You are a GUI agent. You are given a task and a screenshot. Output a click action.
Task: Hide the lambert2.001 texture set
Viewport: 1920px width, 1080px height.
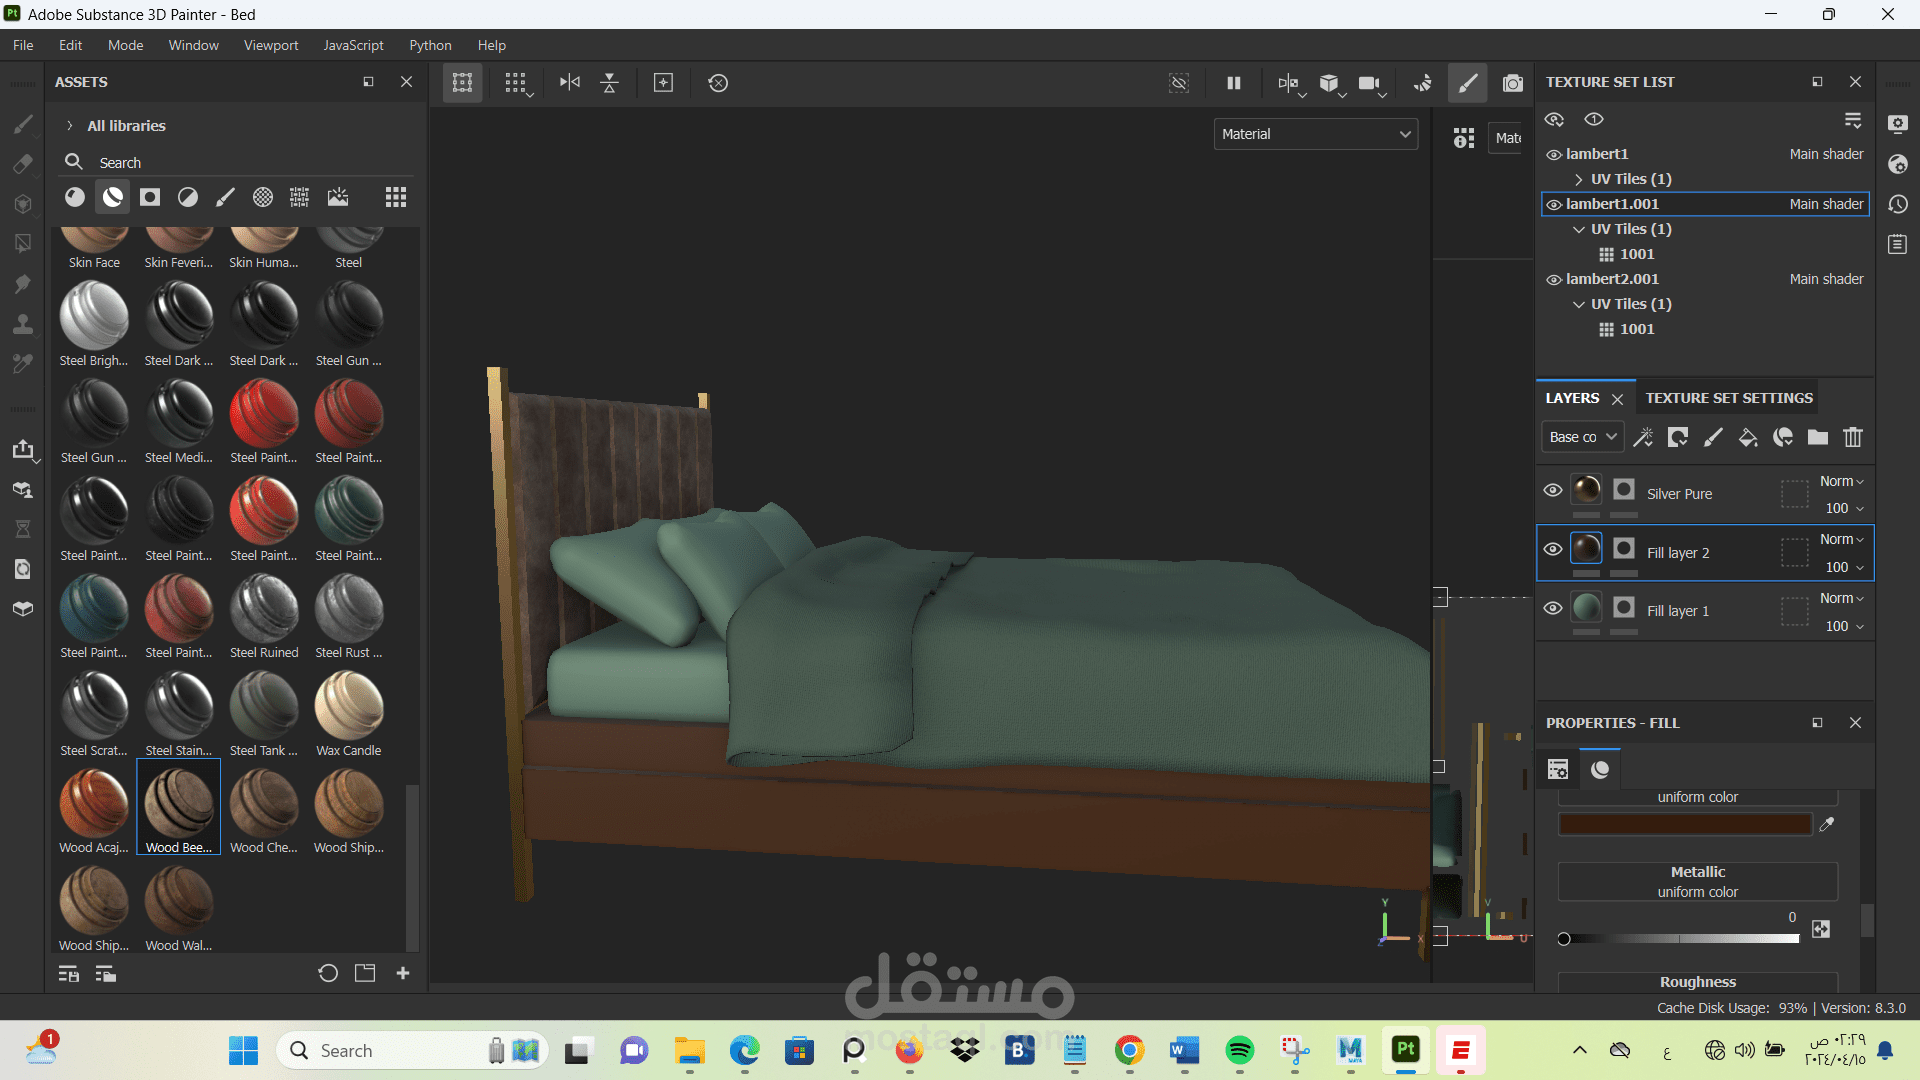1554,280
